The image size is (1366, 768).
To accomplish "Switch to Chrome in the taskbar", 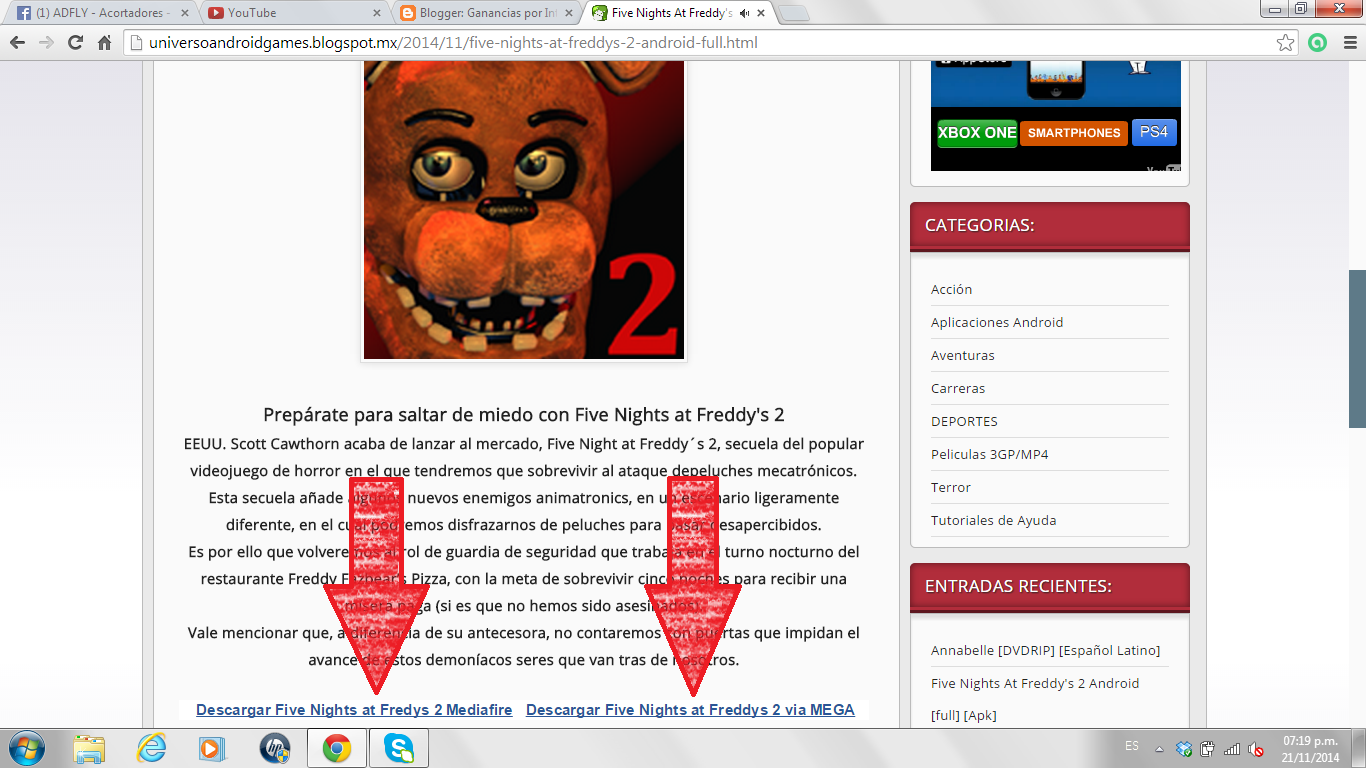I will click(x=336, y=748).
